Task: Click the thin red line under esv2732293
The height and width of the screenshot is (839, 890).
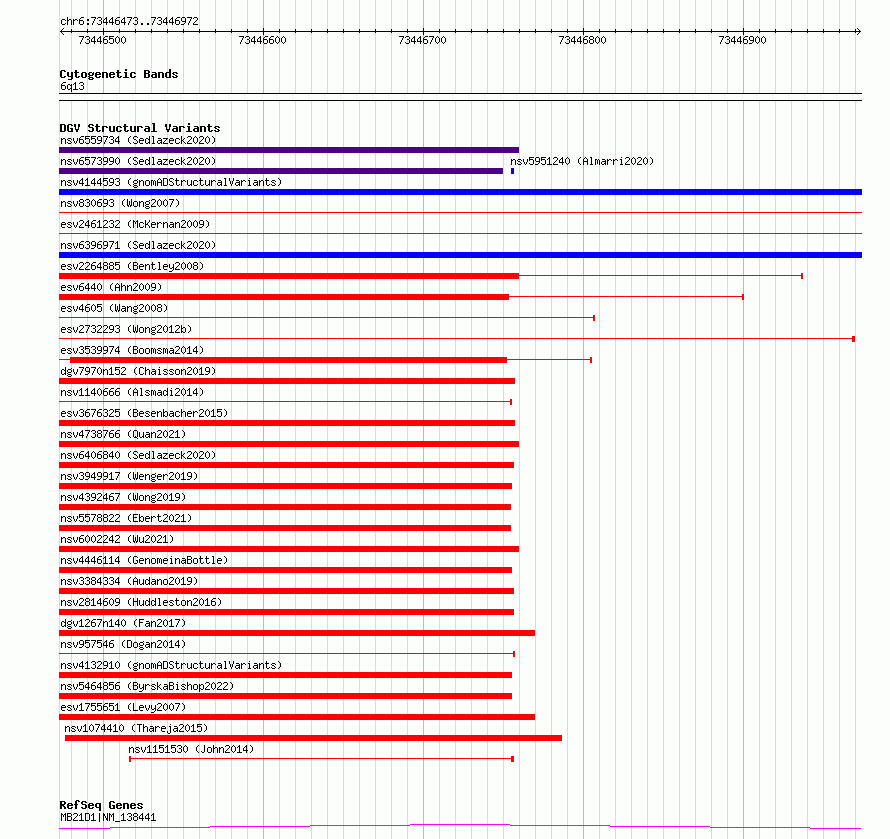Action: (x=457, y=339)
